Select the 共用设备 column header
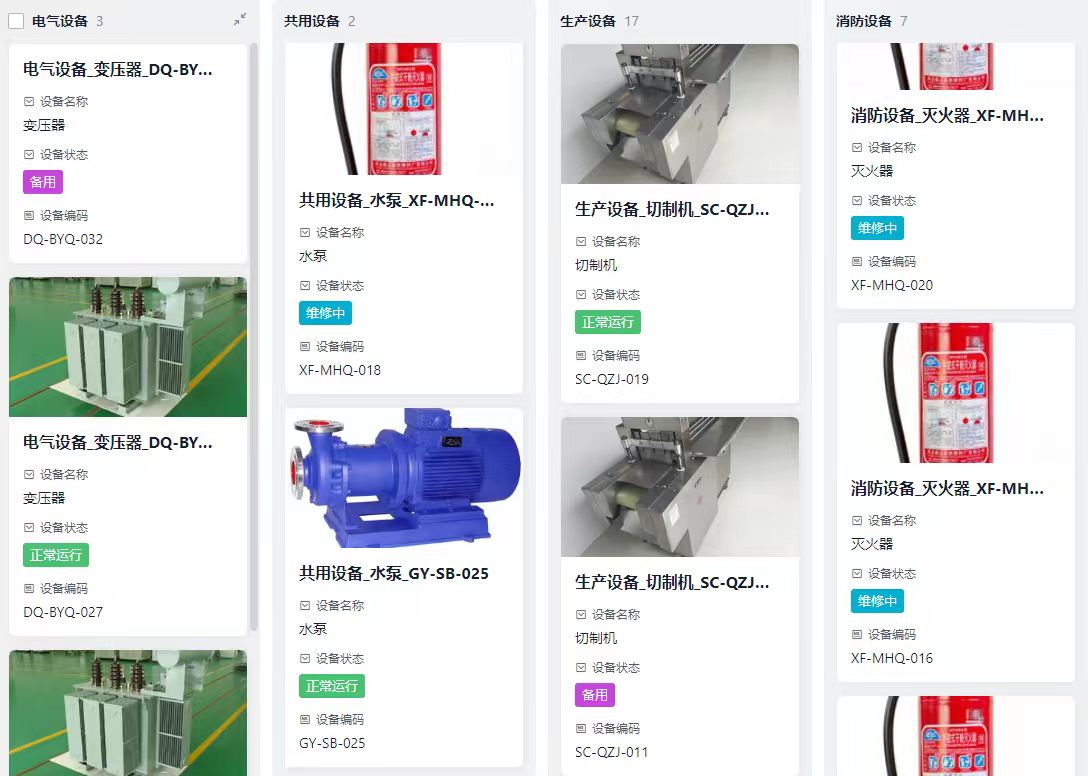The height and width of the screenshot is (776, 1088). point(312,21)
